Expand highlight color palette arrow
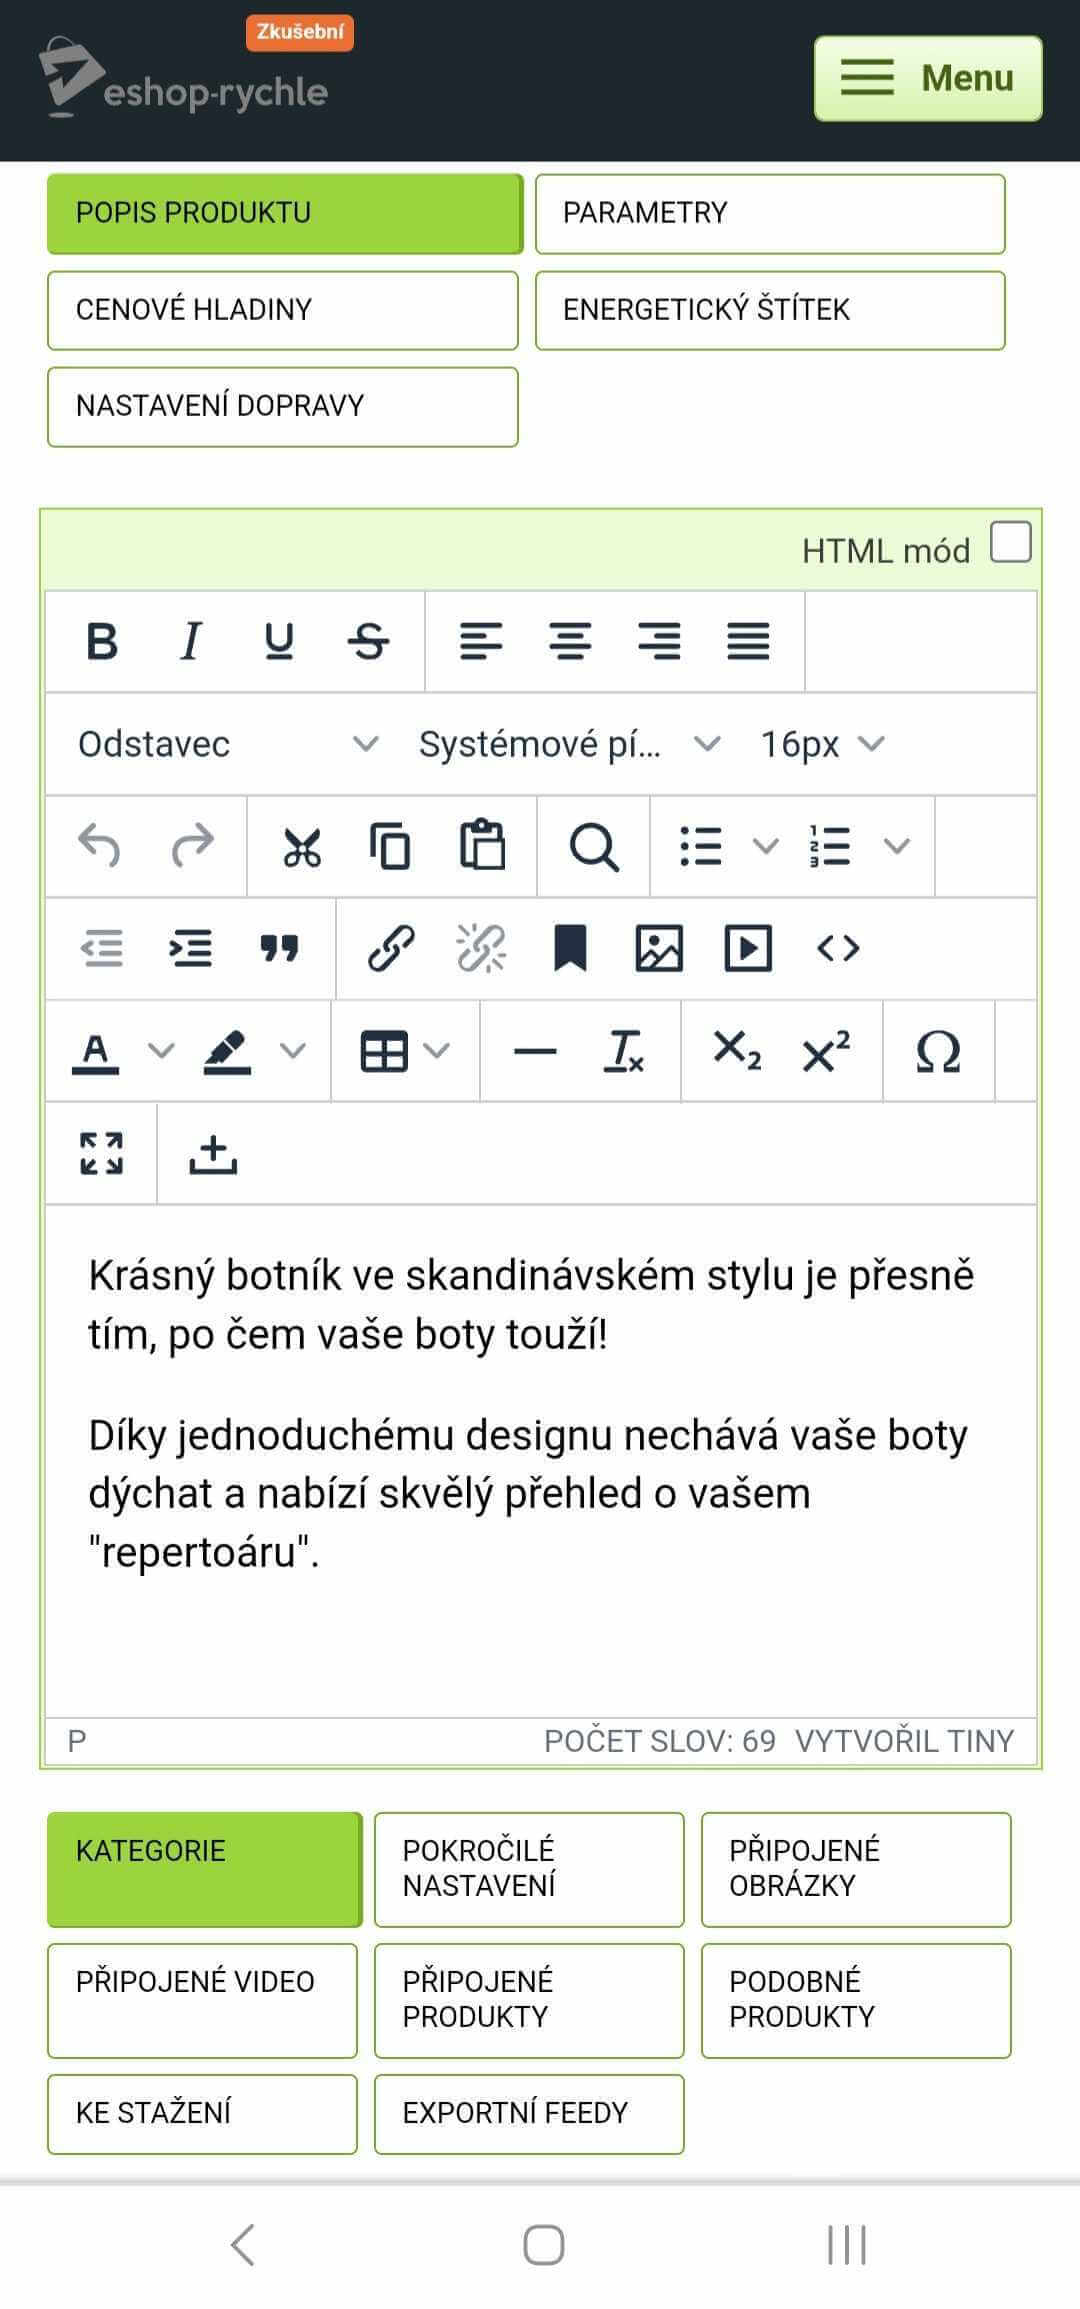The width and height of the screenshot is (1080, 2309). pos(292,1051)
